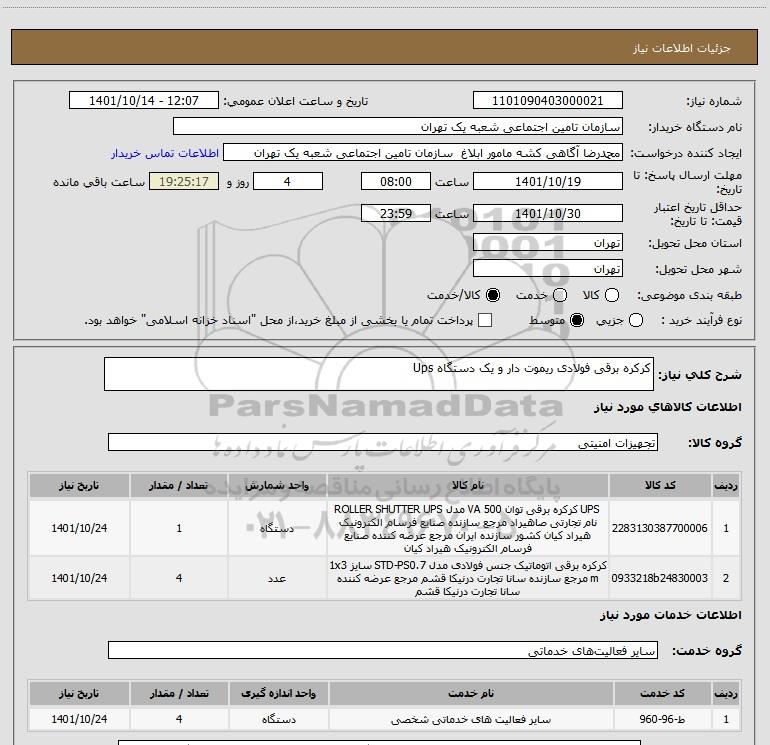This screenshot has height=745, width=770.
Task: Open the اطلاعات تماس خریدار link
Action: point(165,153)
